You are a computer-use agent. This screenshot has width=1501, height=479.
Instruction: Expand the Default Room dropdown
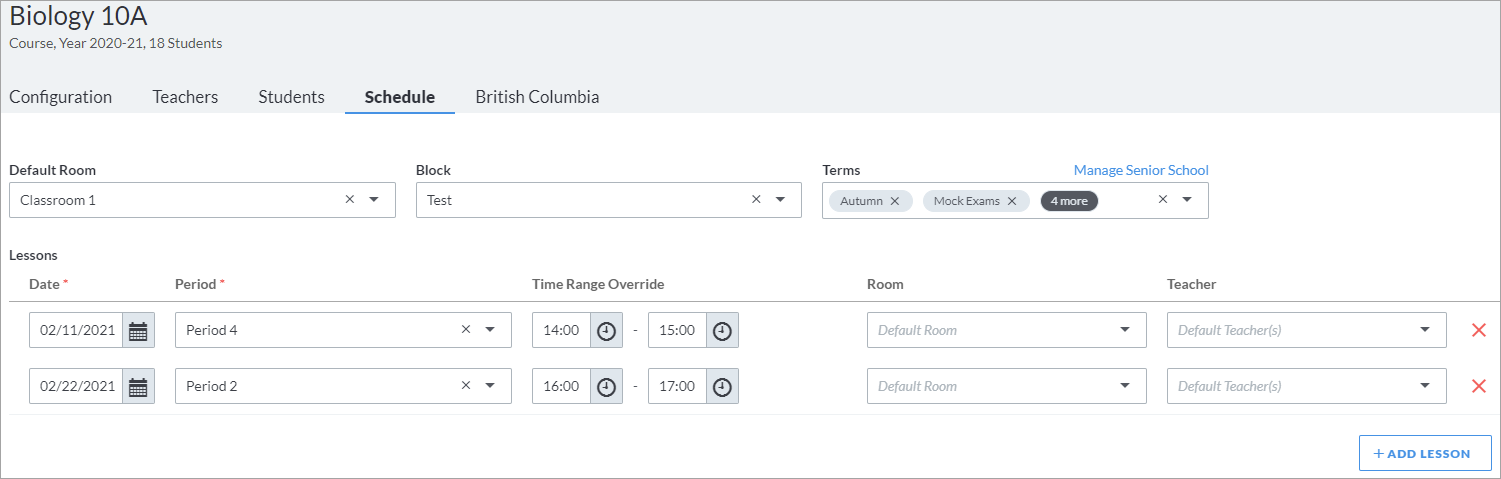374,200
